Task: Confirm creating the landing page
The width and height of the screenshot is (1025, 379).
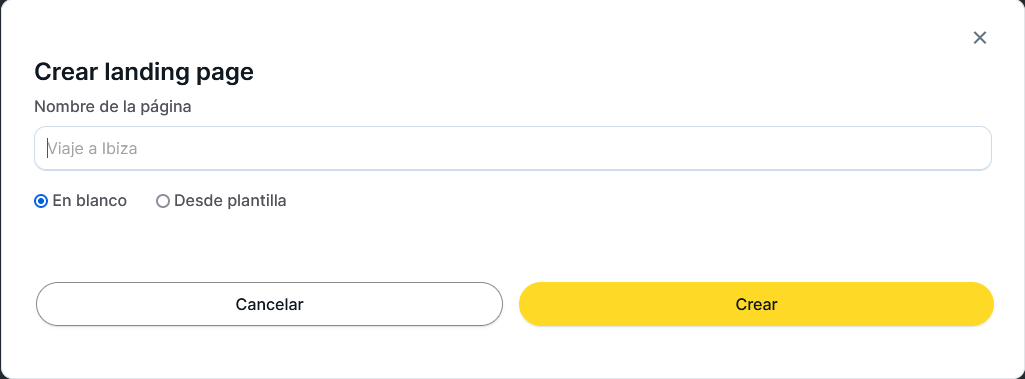Action: [756, 304]
